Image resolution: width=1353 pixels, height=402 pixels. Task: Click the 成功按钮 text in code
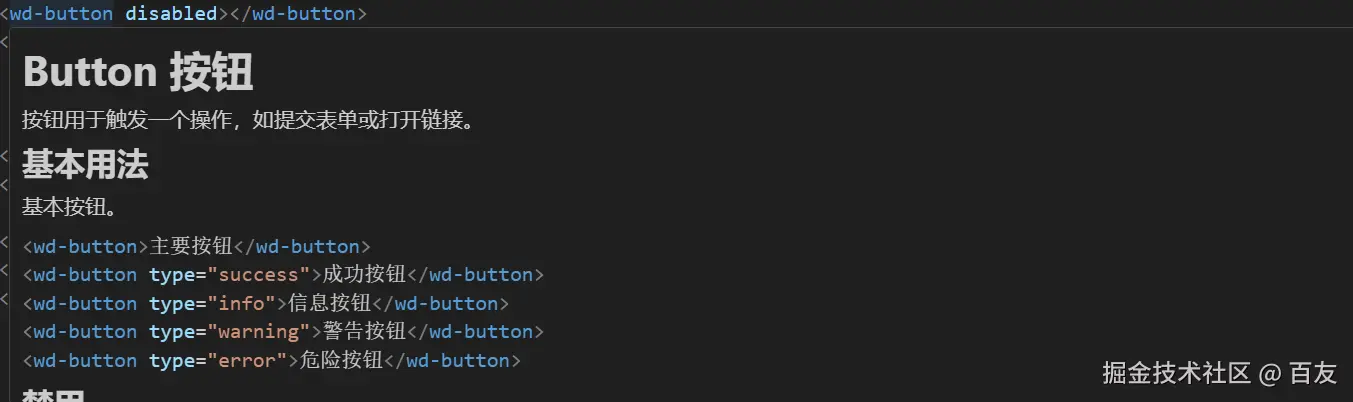364,274
